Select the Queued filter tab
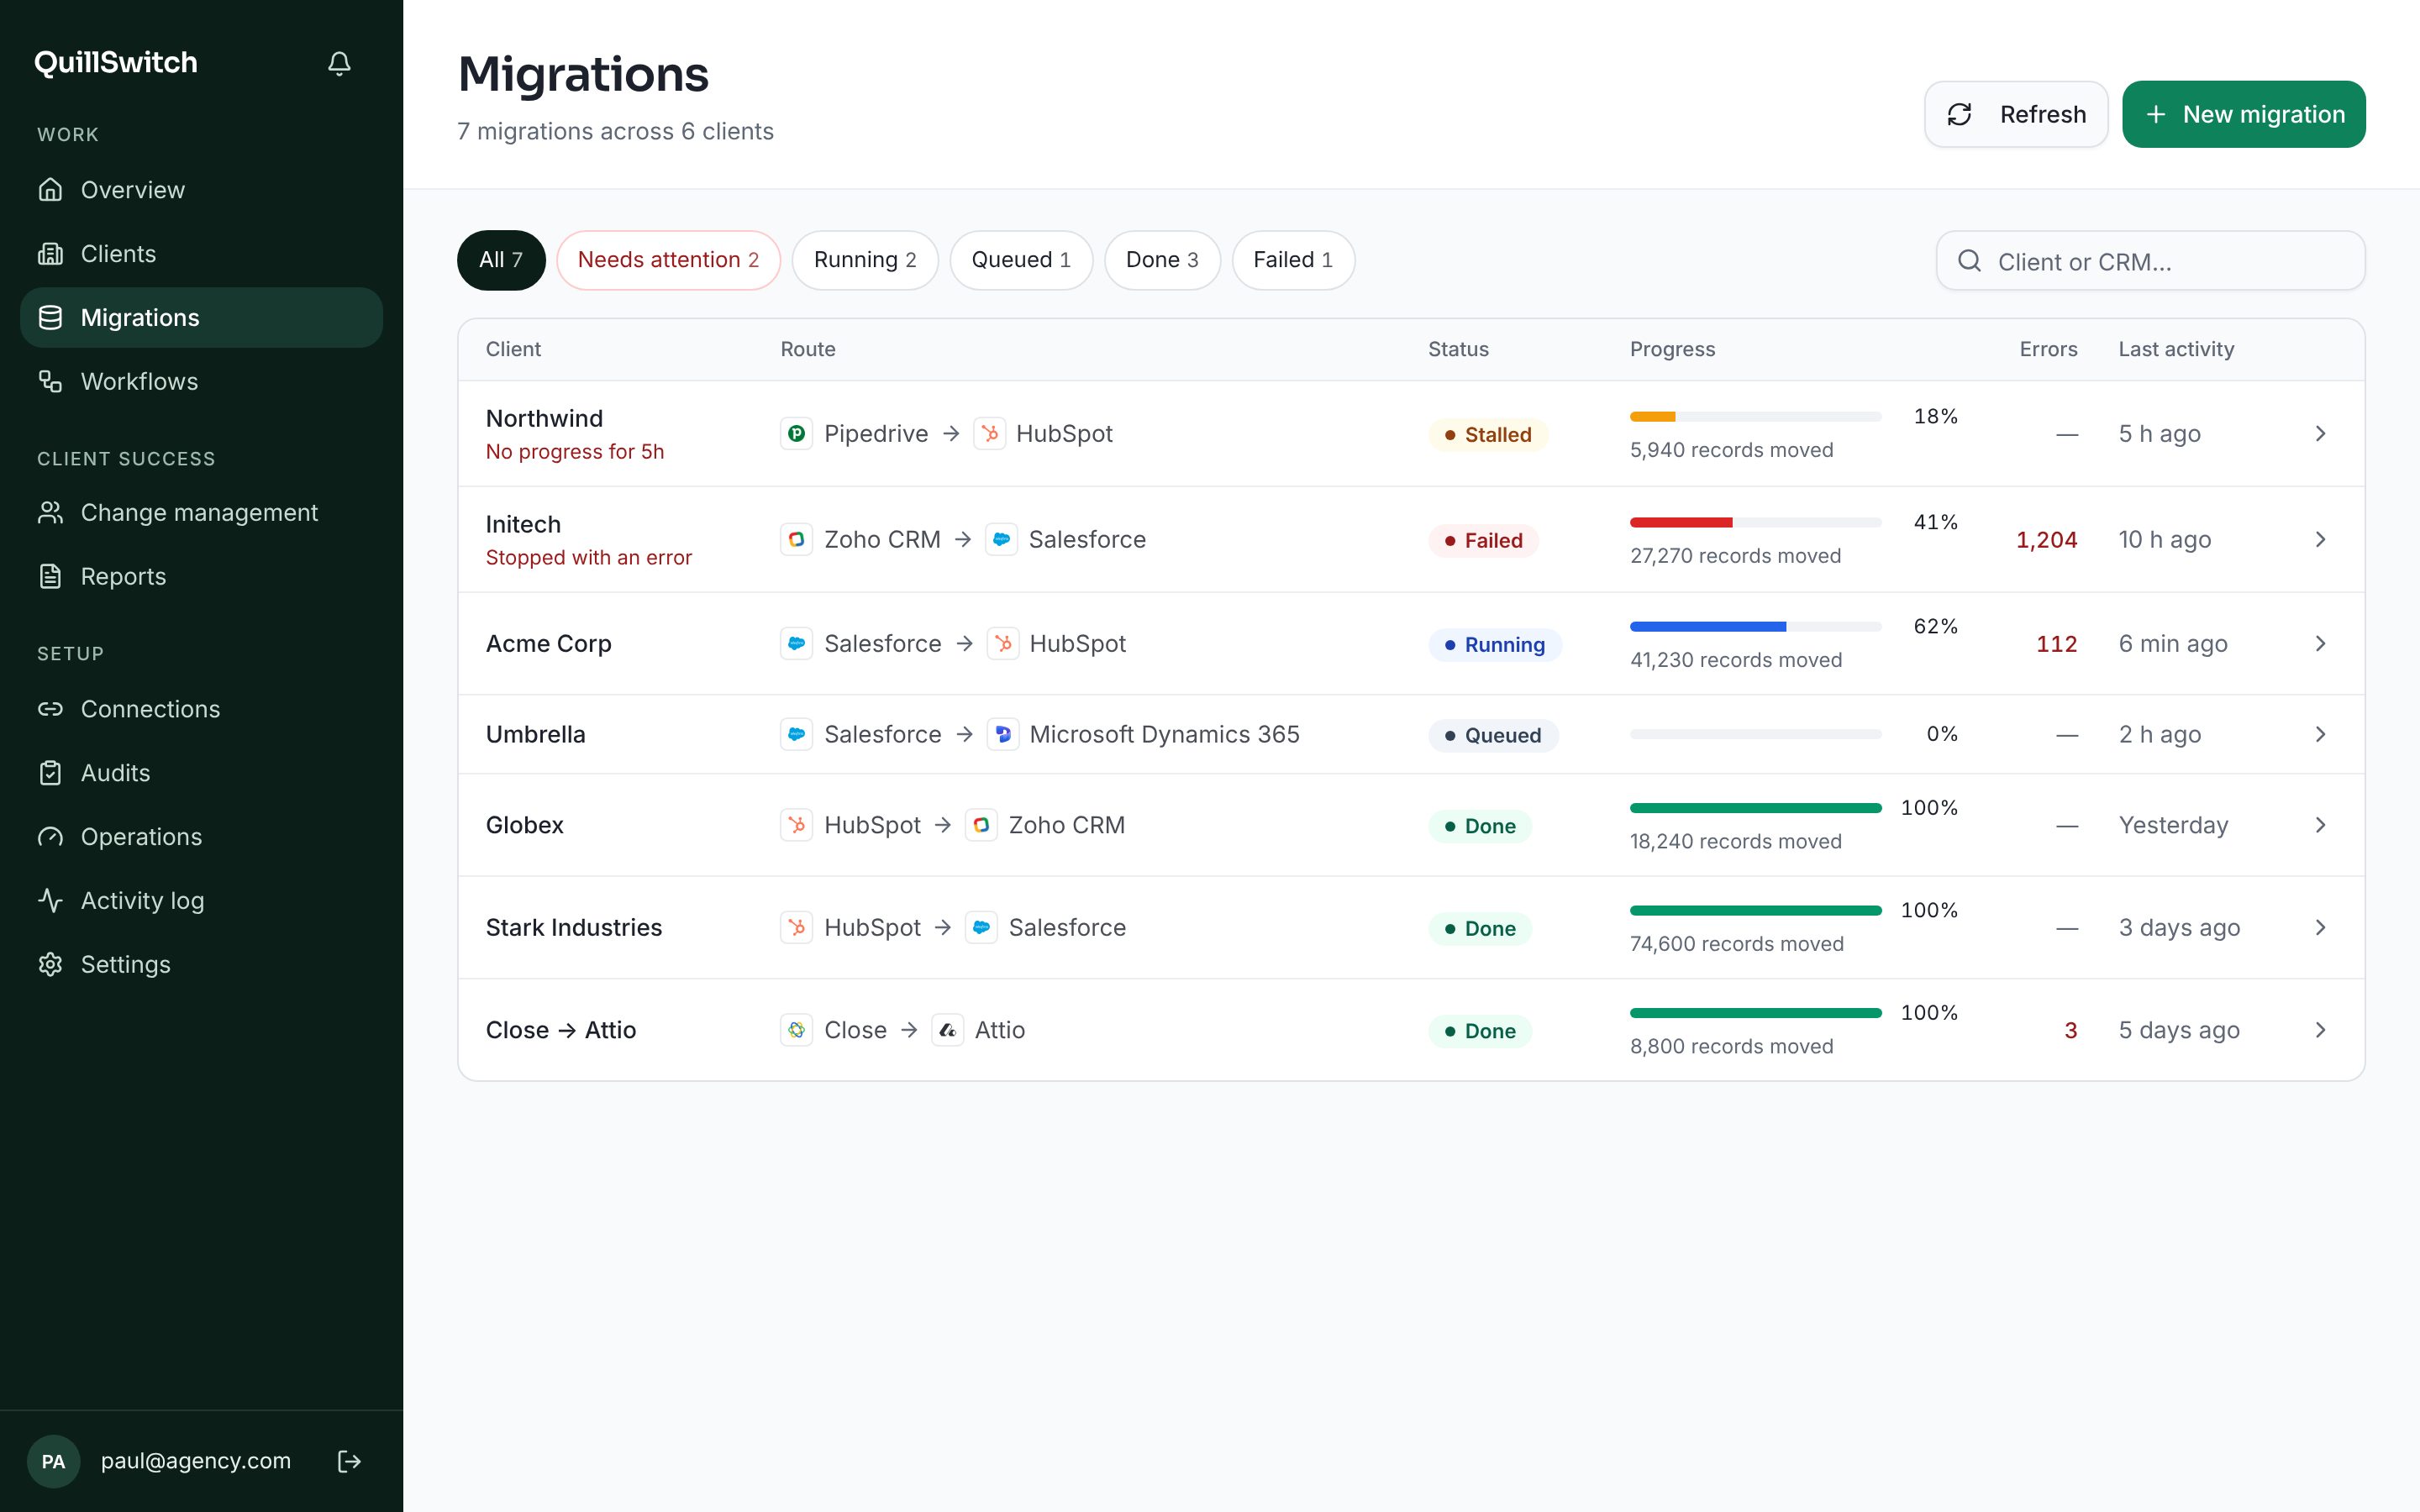This screenshot has height=1512, width=2420. pyautogui.click(x=1021, y=260)
